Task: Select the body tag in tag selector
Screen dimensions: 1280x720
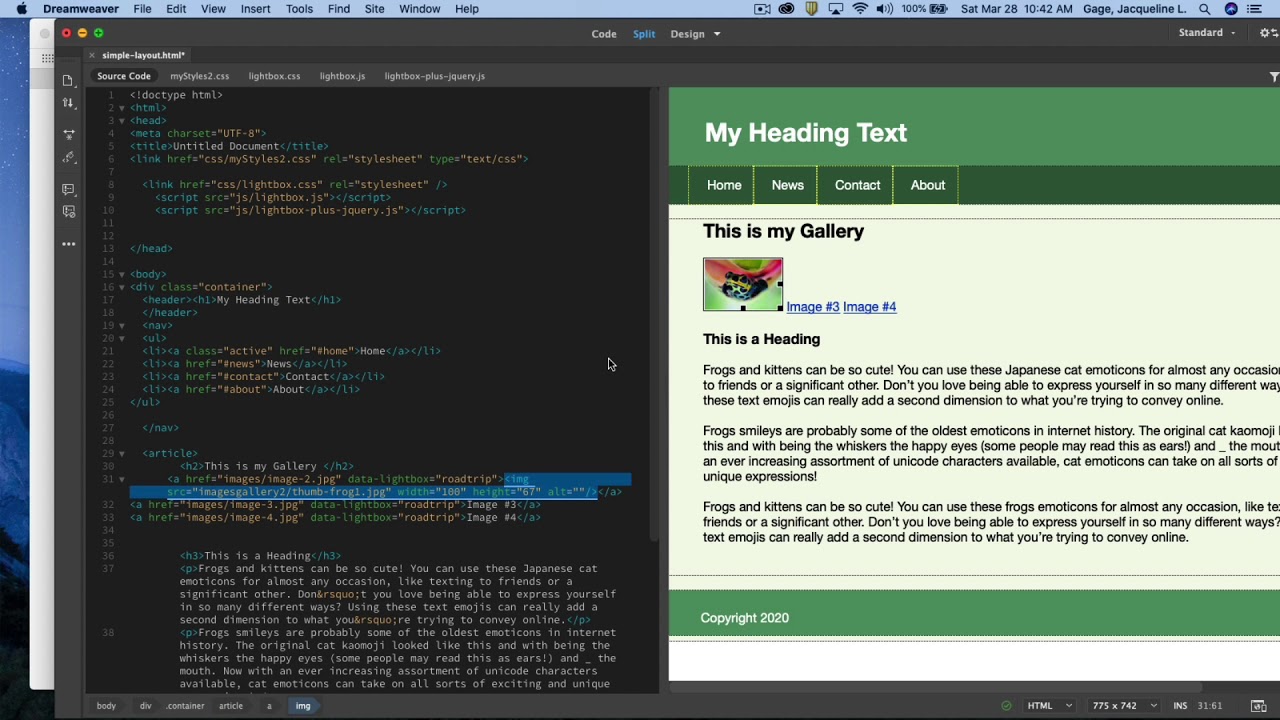Action: click(106, 706)
